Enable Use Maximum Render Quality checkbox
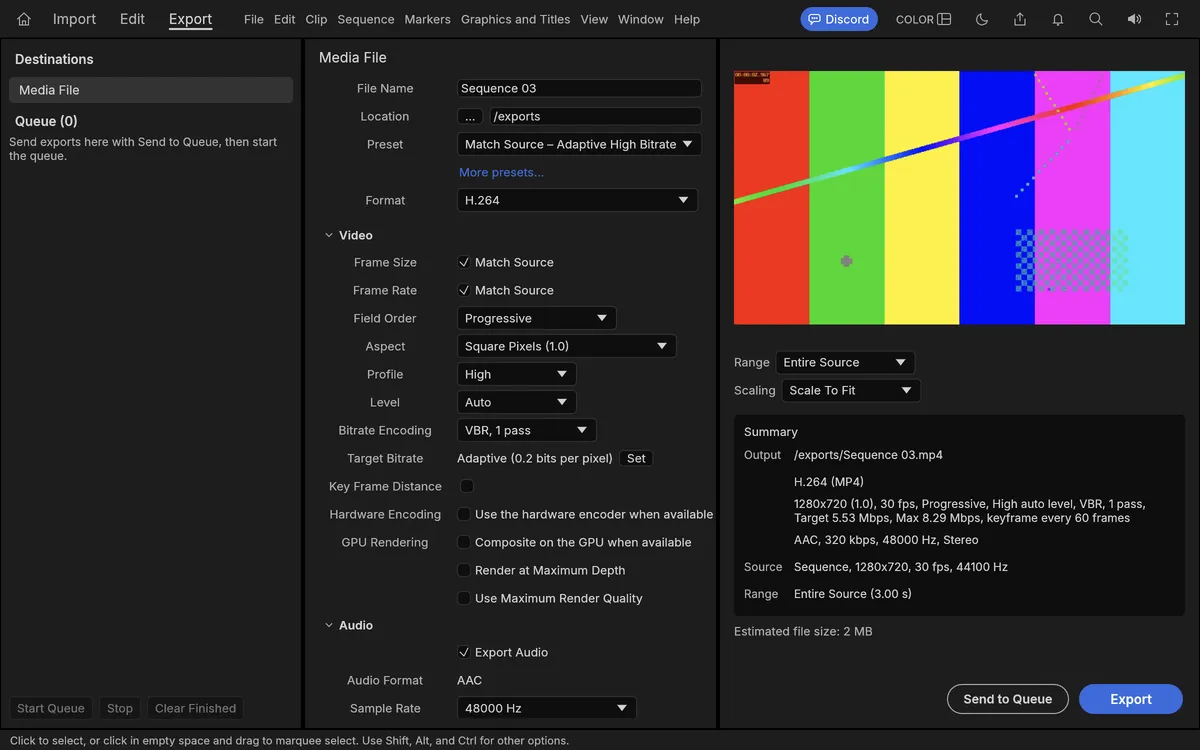The height and width of the screenshot is (750, 1200). coord(464,598)
